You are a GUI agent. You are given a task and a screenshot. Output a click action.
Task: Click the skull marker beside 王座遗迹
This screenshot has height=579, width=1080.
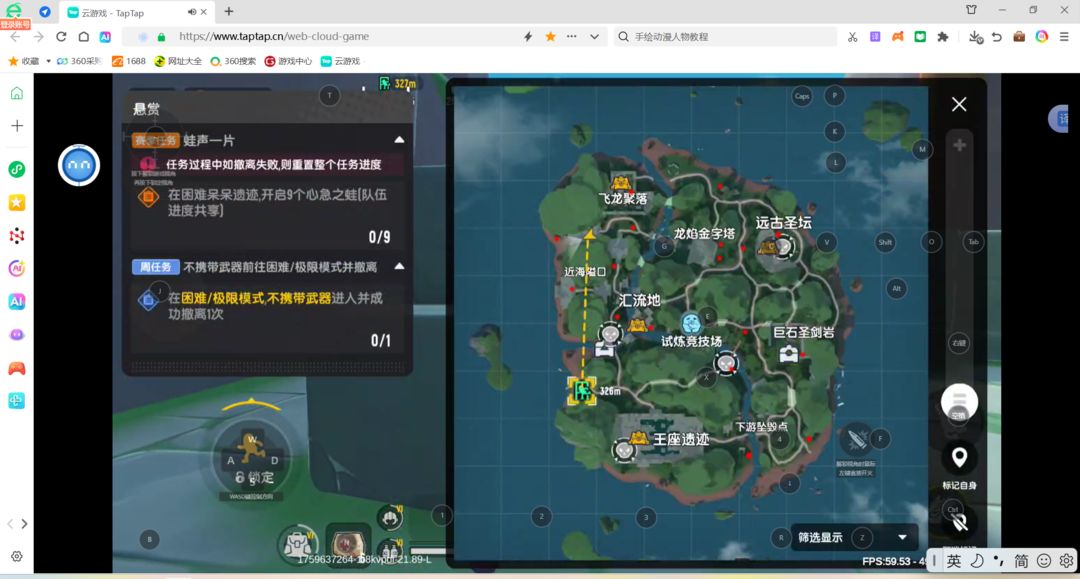coord(624,450)
